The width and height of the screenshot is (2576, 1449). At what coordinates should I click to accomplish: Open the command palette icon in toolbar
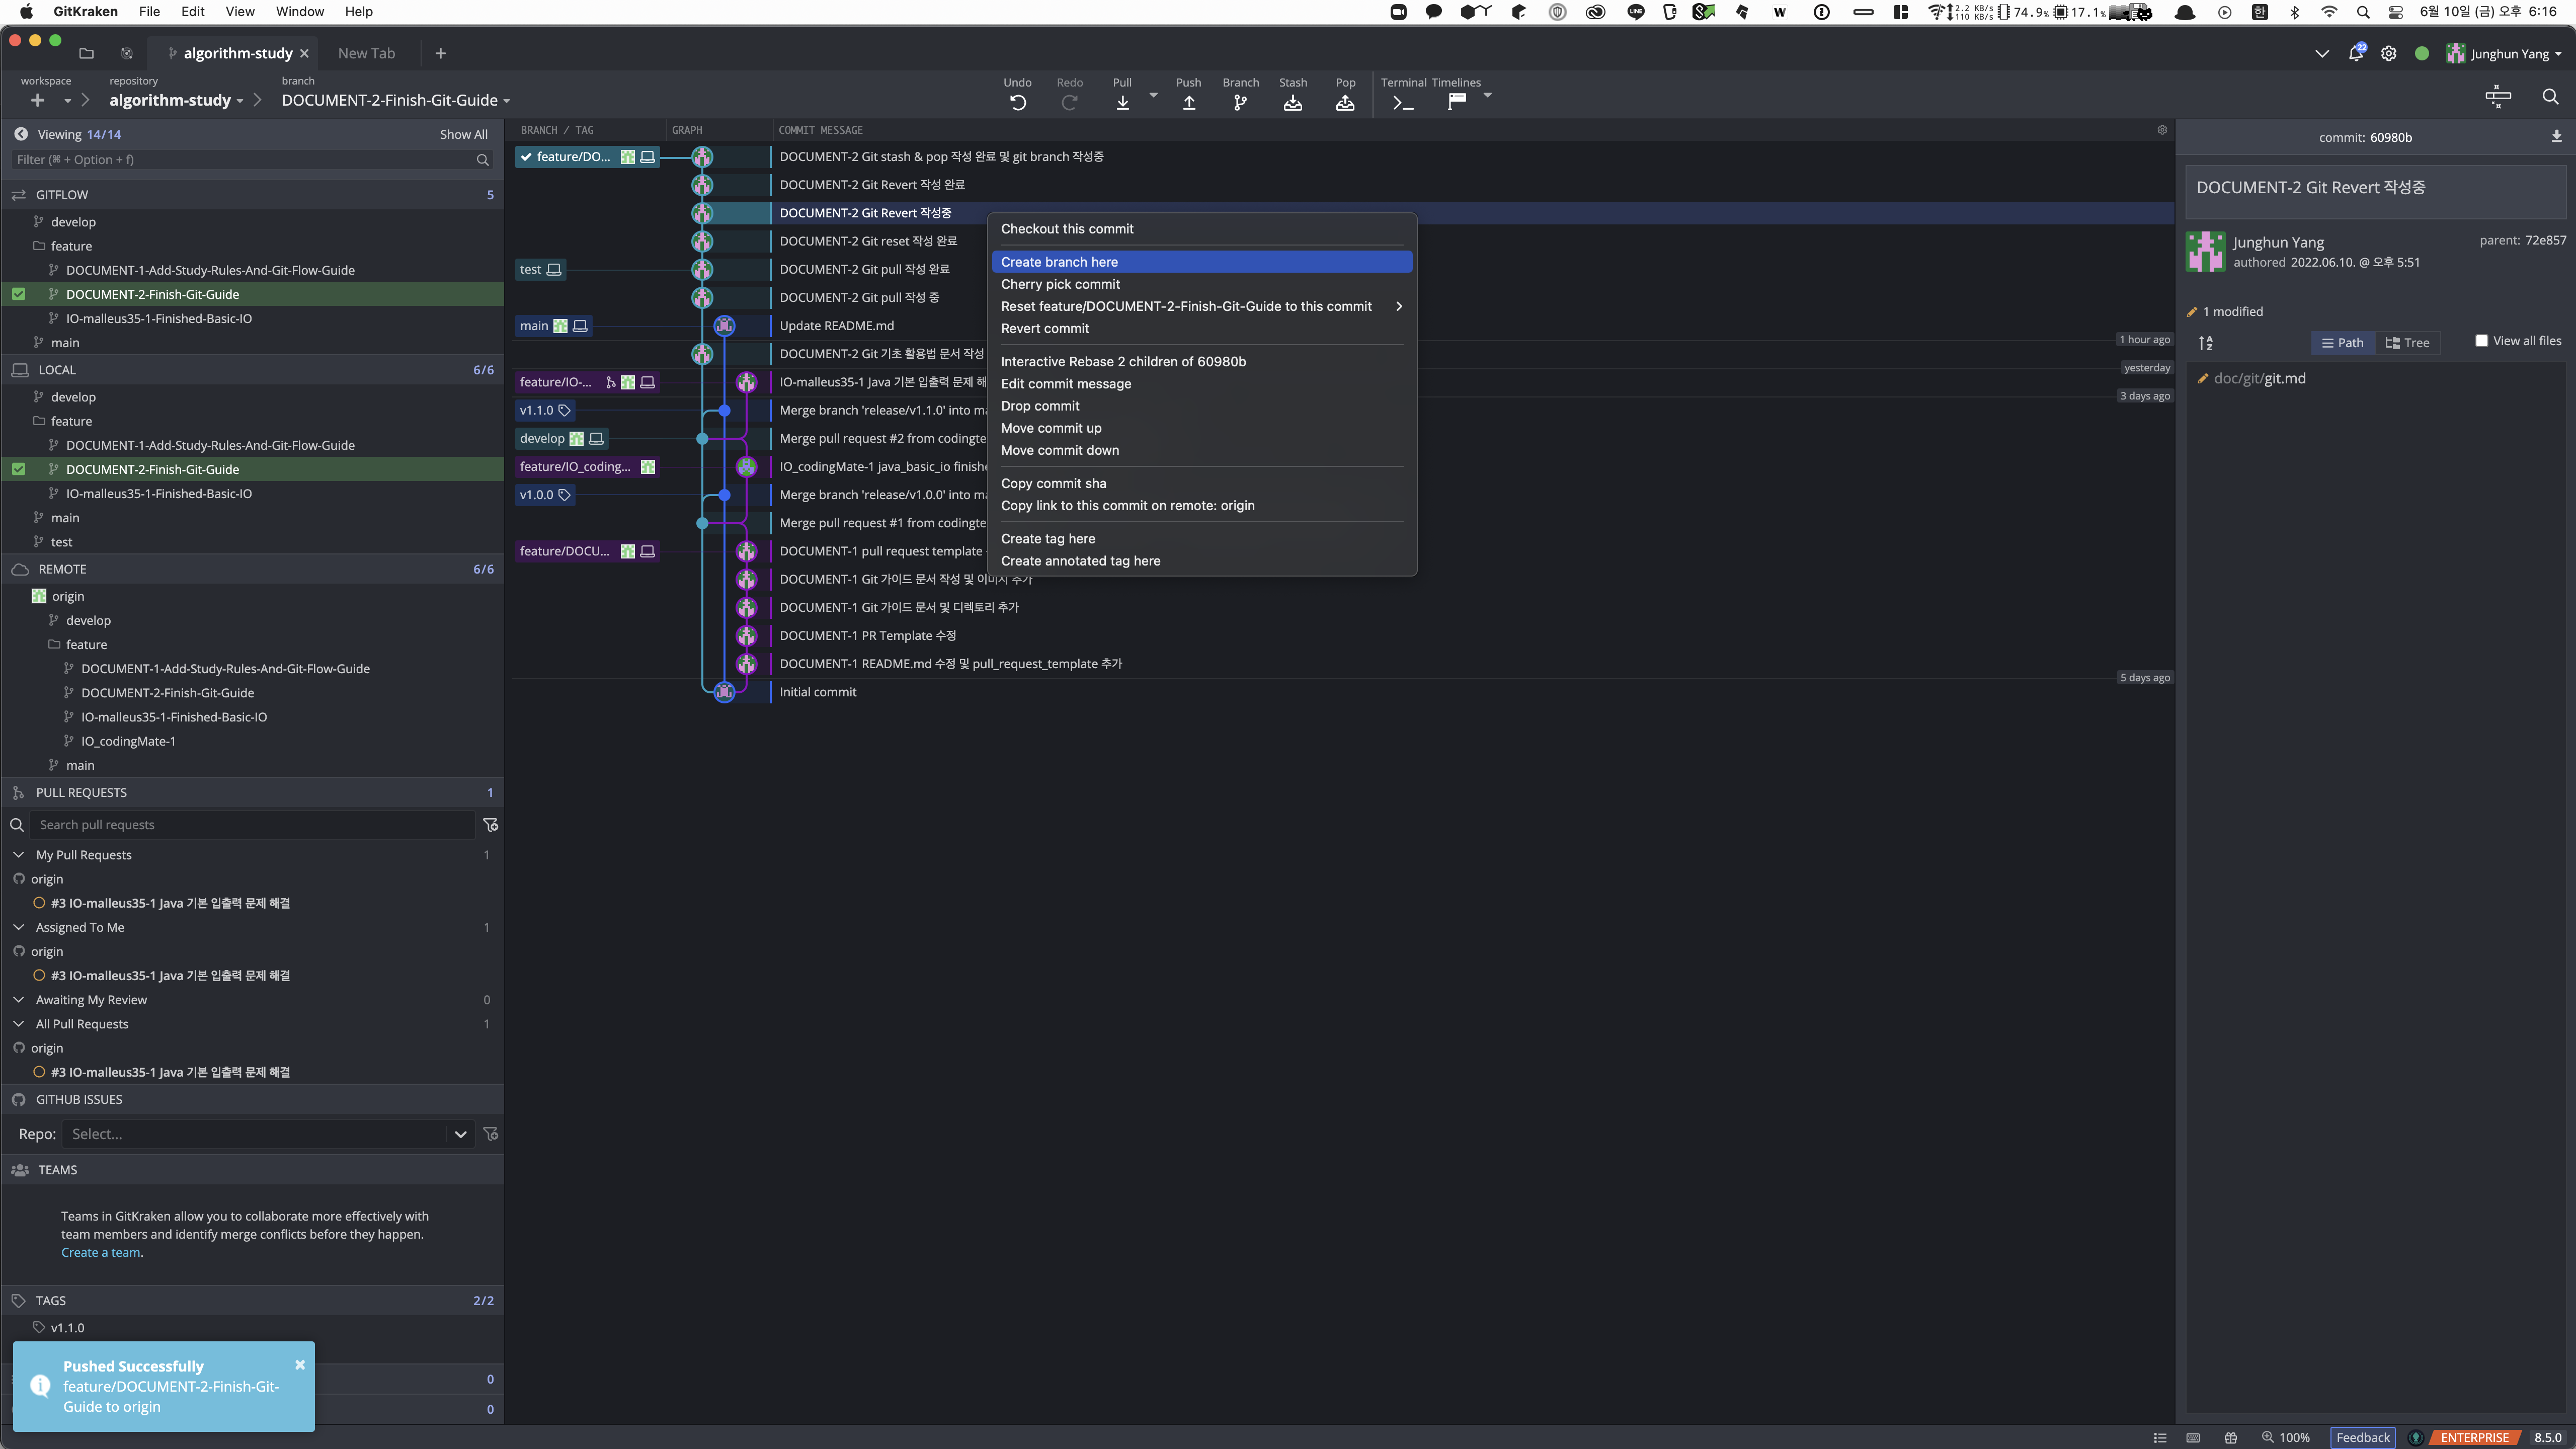pos(2497,97)
